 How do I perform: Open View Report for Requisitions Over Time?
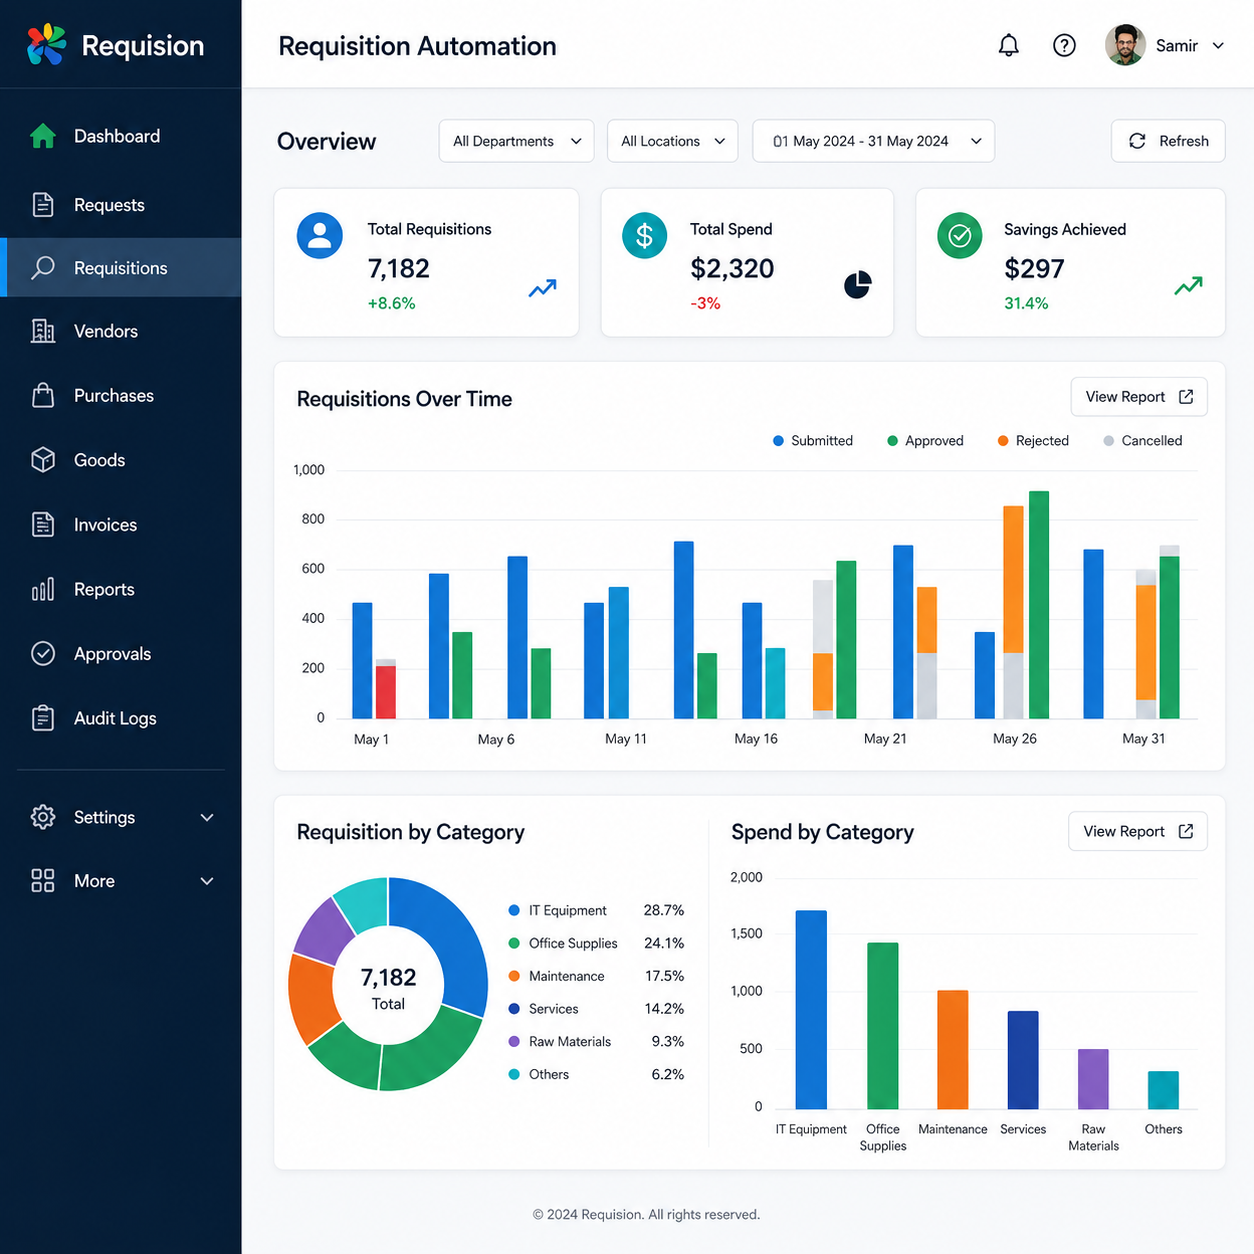pos(1139,397)
